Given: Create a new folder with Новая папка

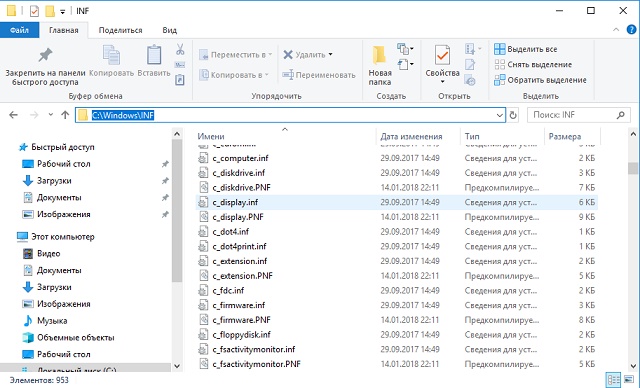Looking at the screenshot, I should 380,65.
